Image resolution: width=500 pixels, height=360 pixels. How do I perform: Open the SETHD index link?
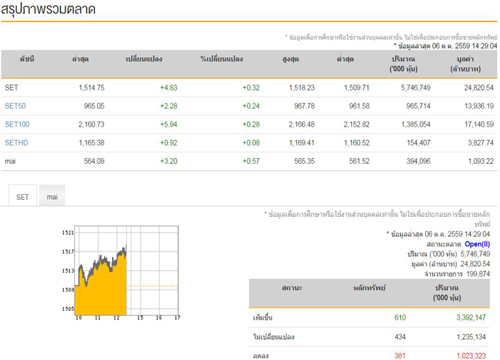coord(16,143)
